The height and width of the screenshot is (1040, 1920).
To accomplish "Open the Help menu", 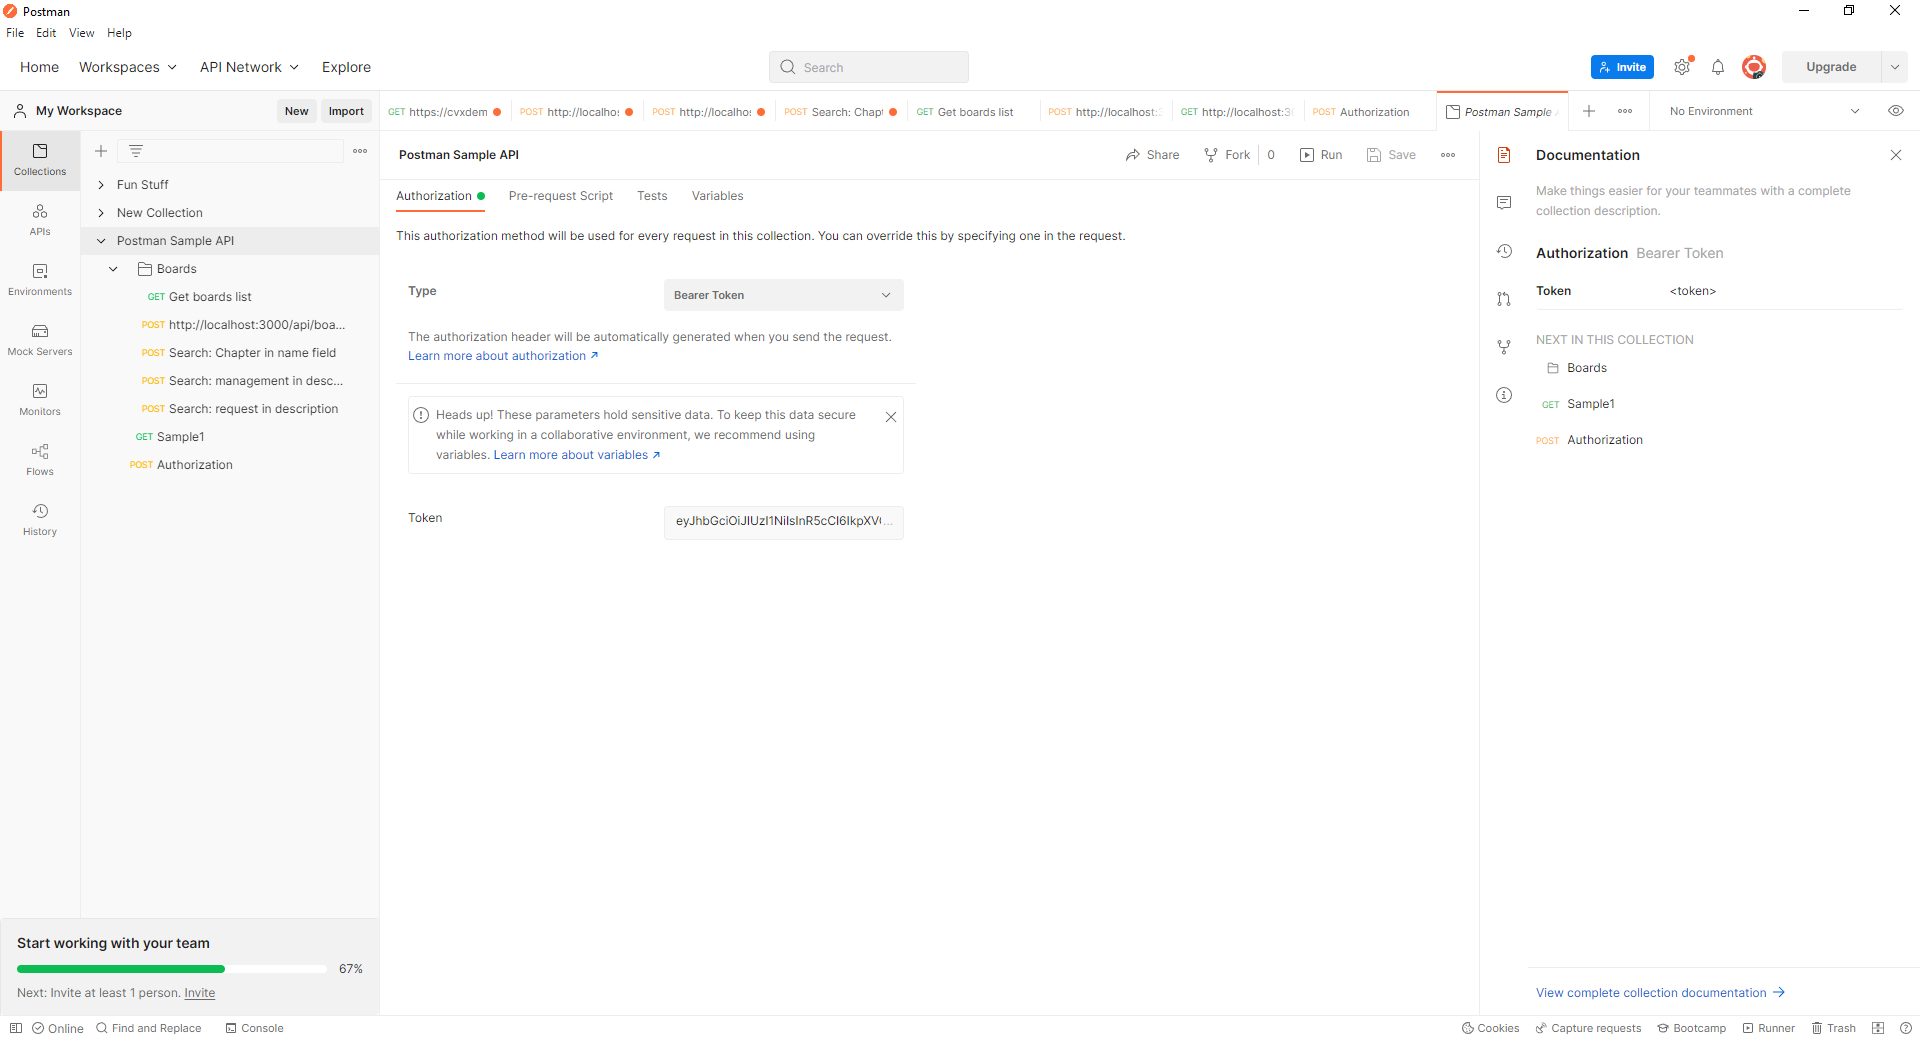I will pos(119,33).
